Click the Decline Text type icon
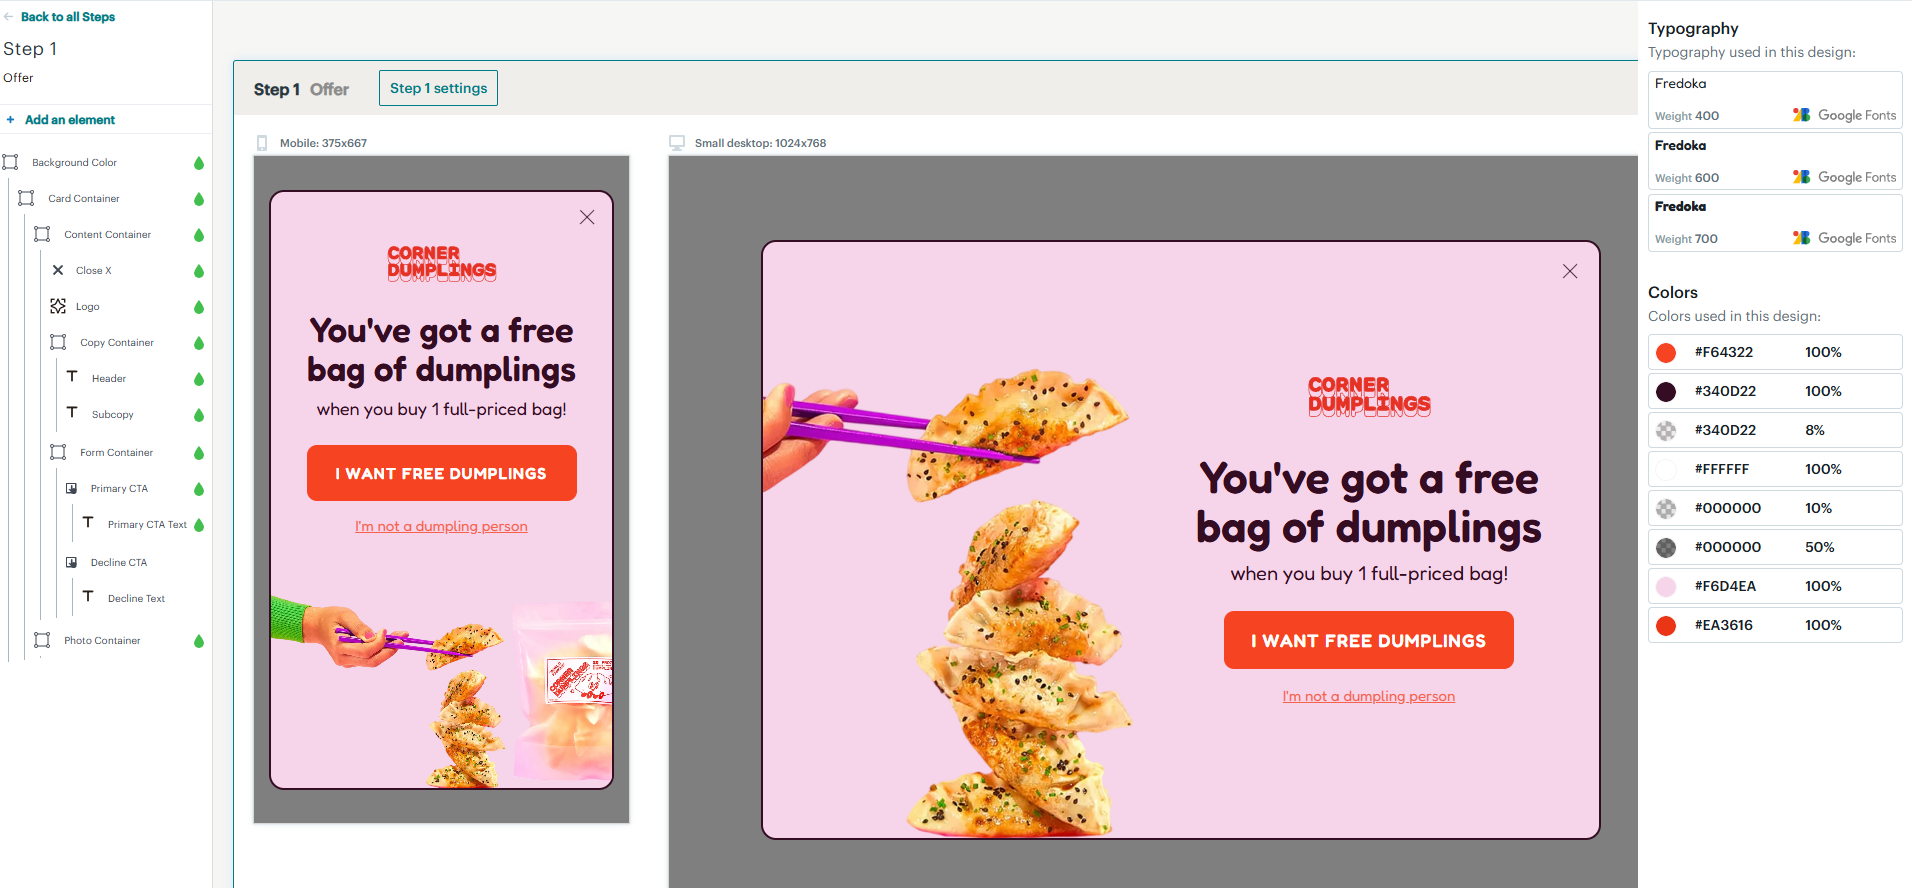The image size is (1912, 888). [88, 596]
